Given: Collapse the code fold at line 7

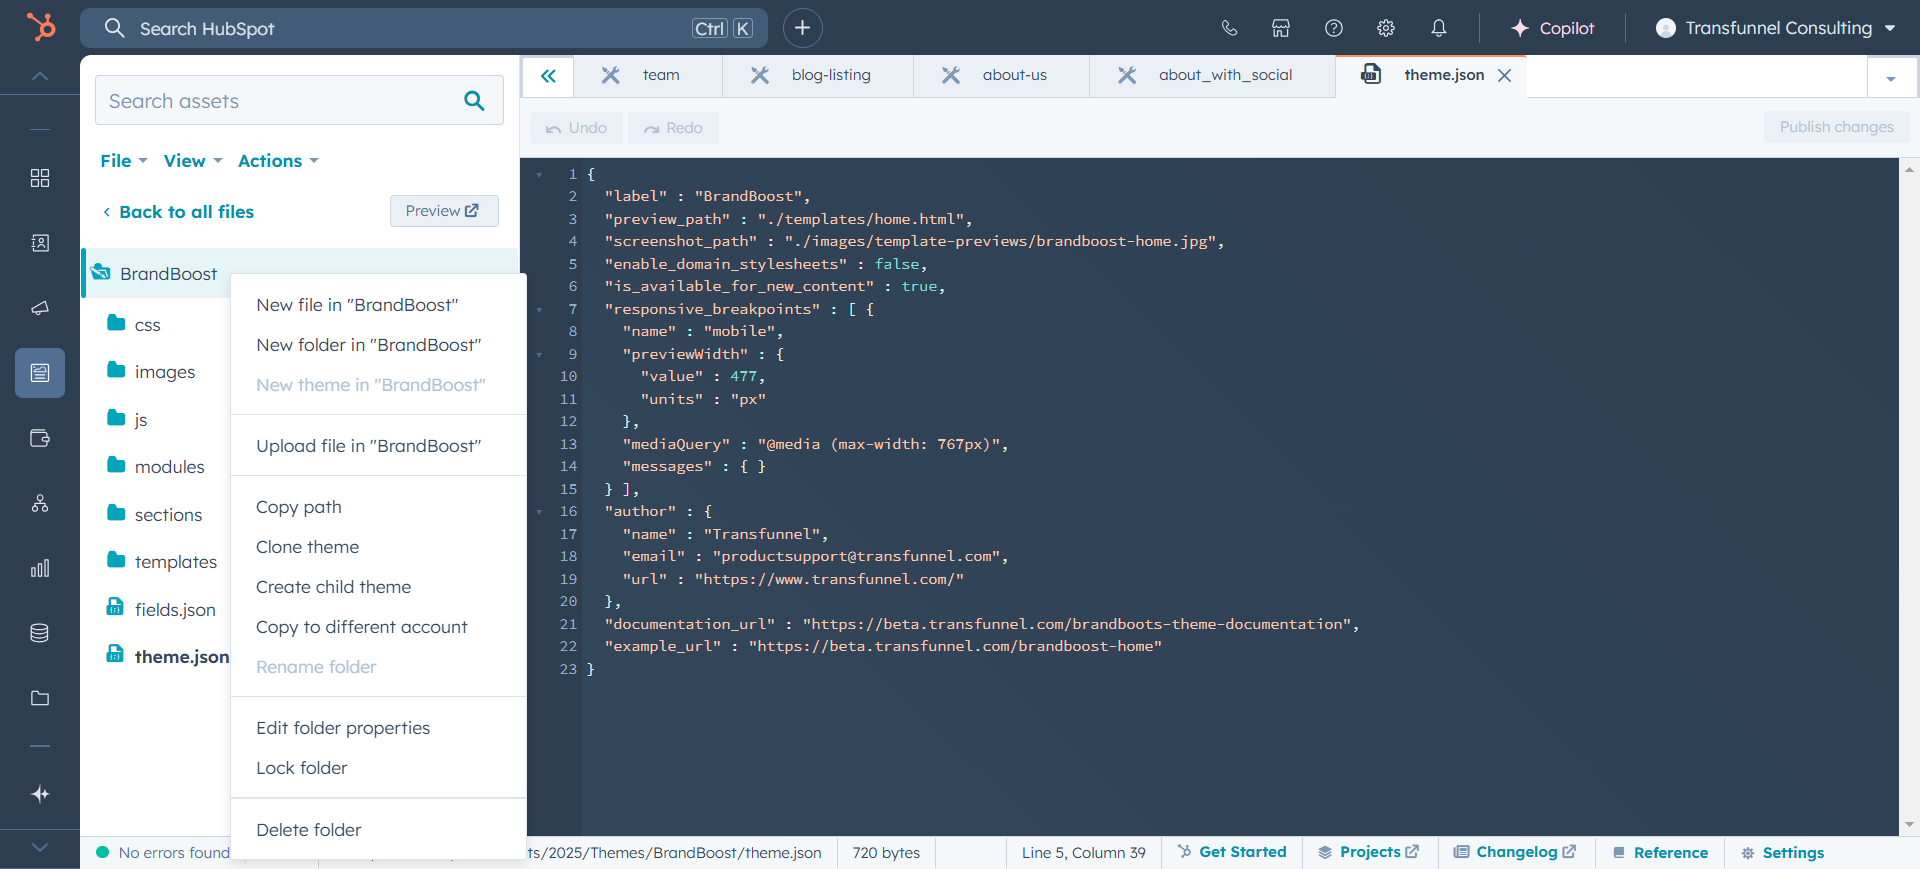Looking at the screenshot, I should coord(539,310).
